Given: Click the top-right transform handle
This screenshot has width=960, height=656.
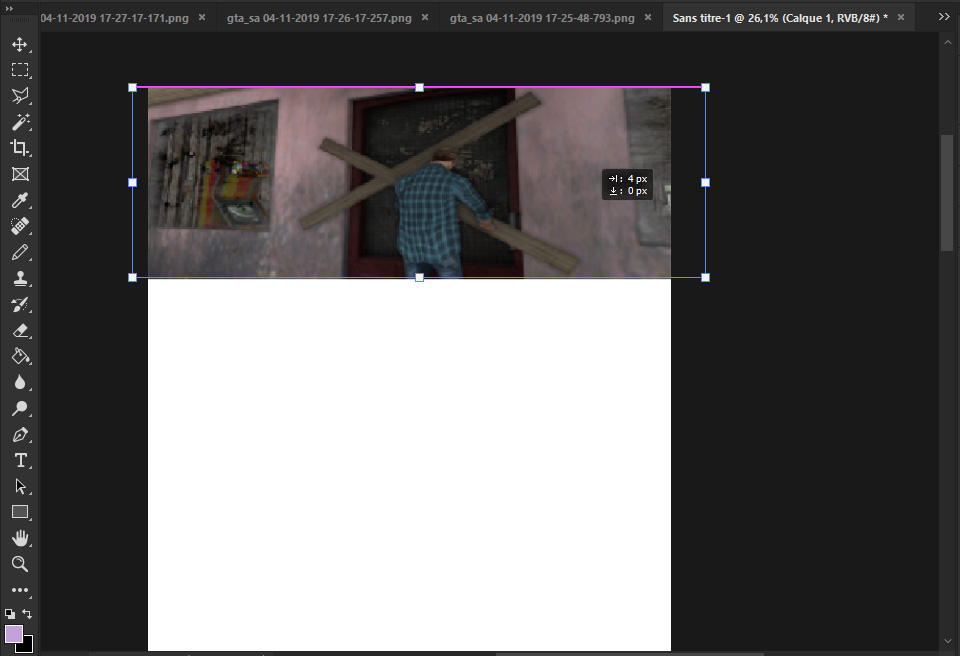Looking at the screenshot, I should coord(705,88).
